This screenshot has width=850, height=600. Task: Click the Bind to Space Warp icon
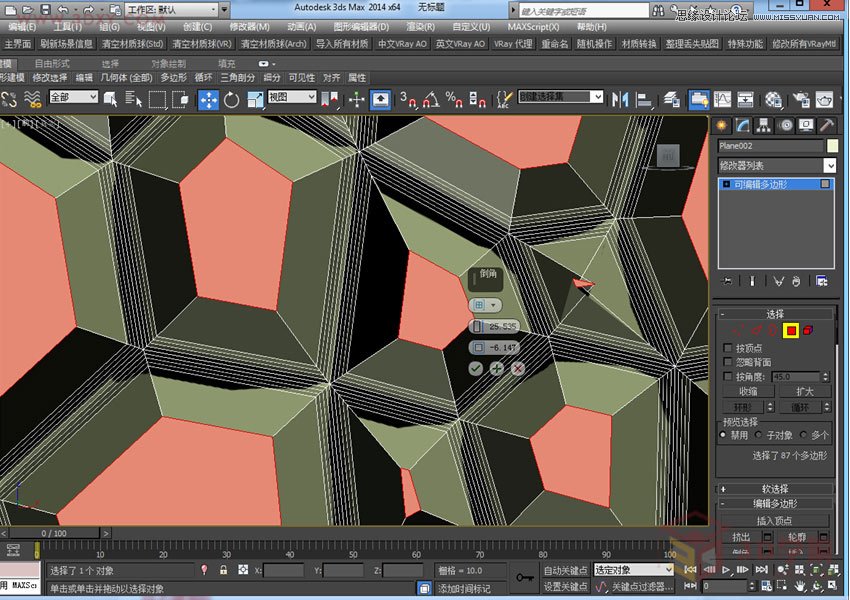33,100
